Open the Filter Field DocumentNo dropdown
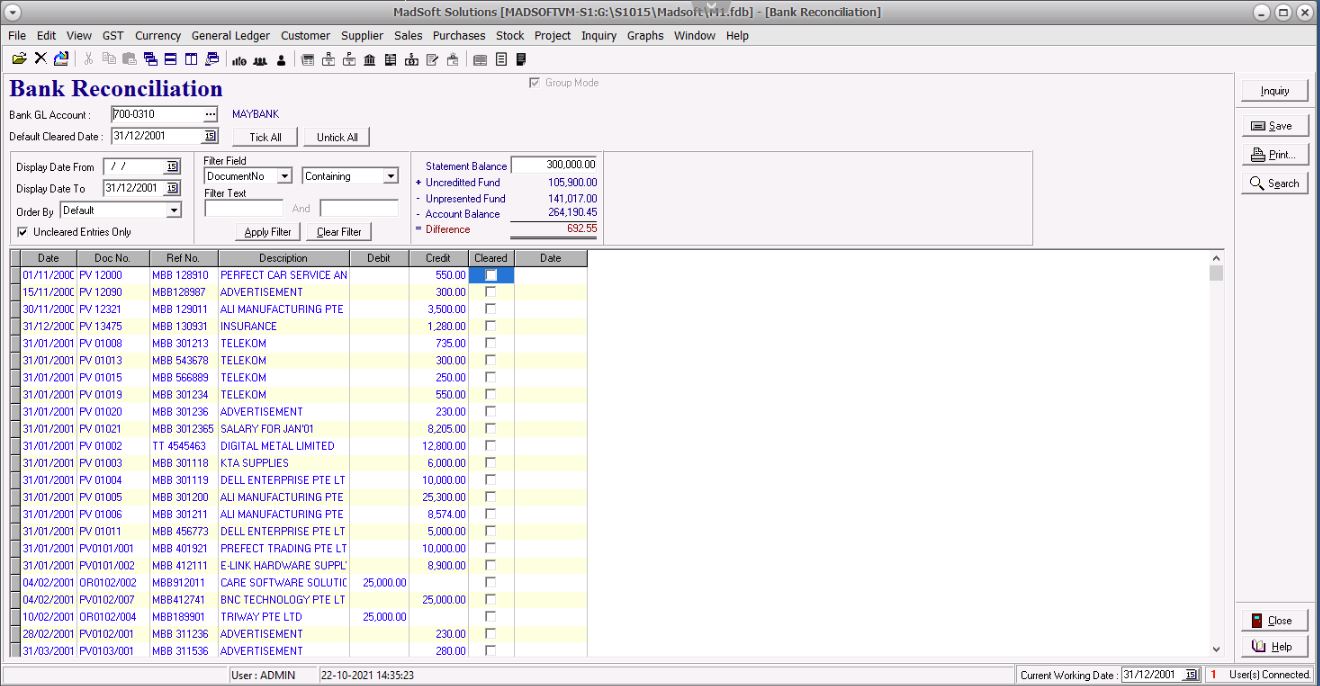The image size is (1320, 686). [284, 176]
